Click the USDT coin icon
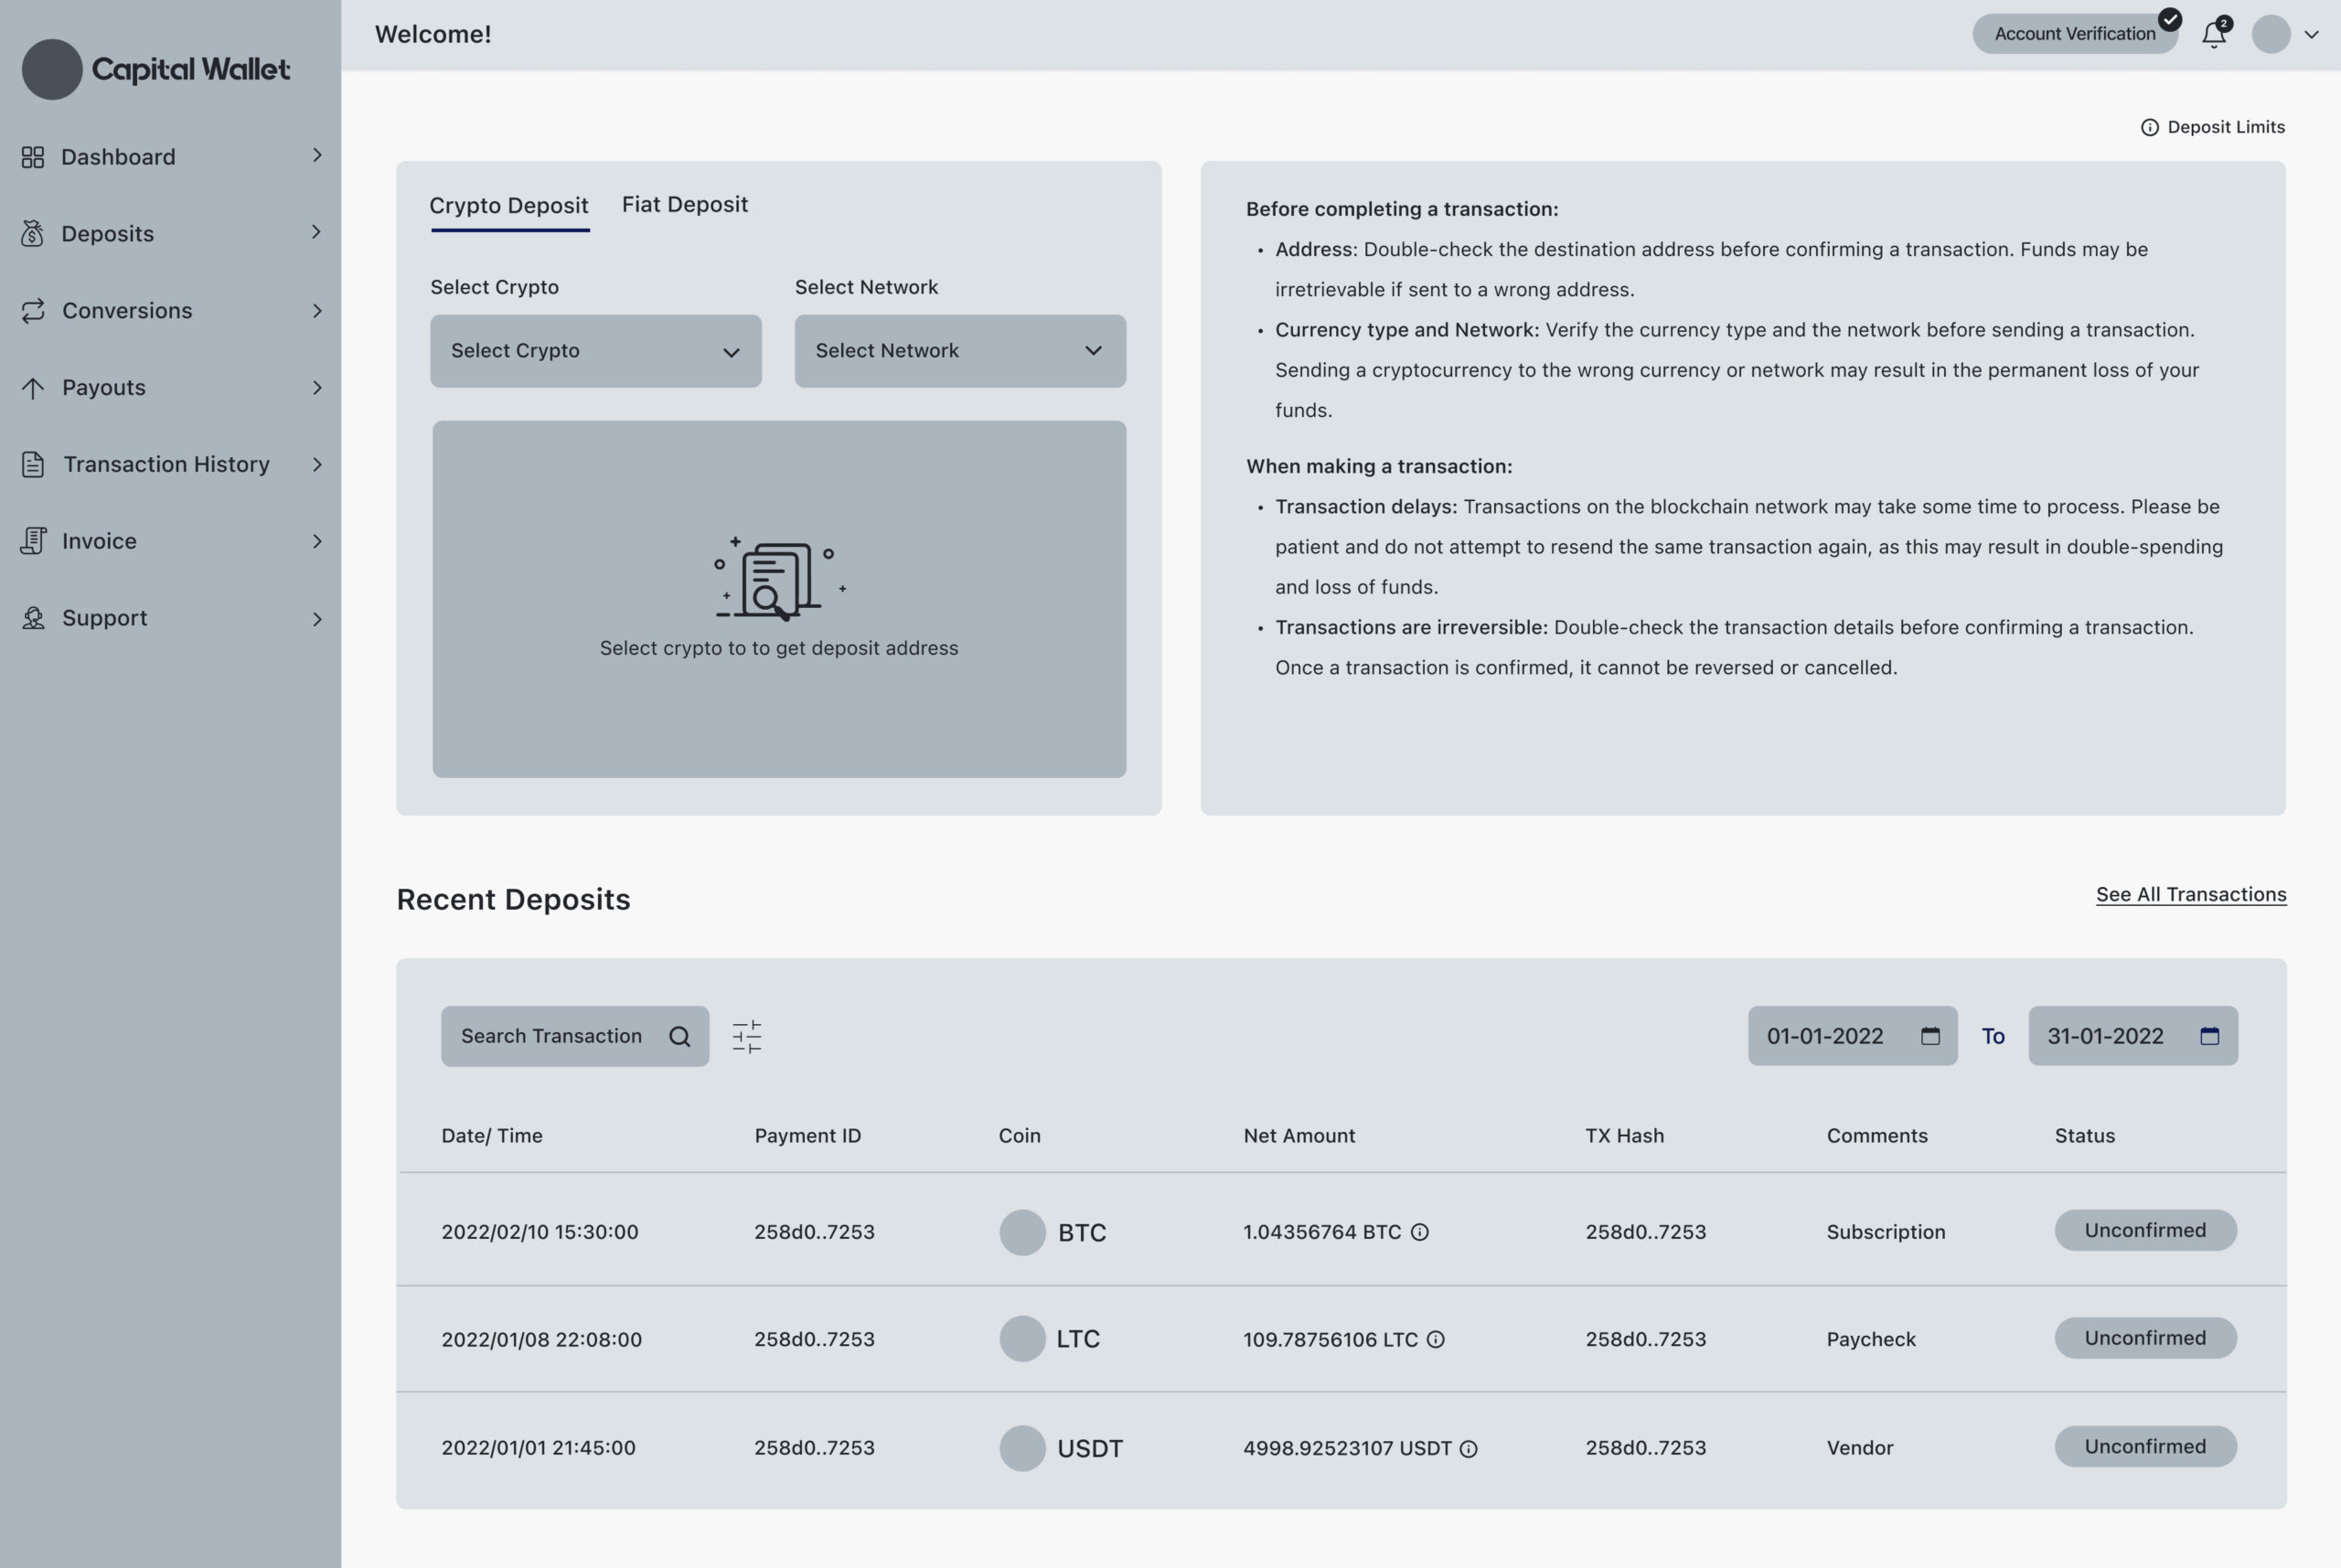The height and width of the screenshot is (1568, 2341). [1022, 1448]
